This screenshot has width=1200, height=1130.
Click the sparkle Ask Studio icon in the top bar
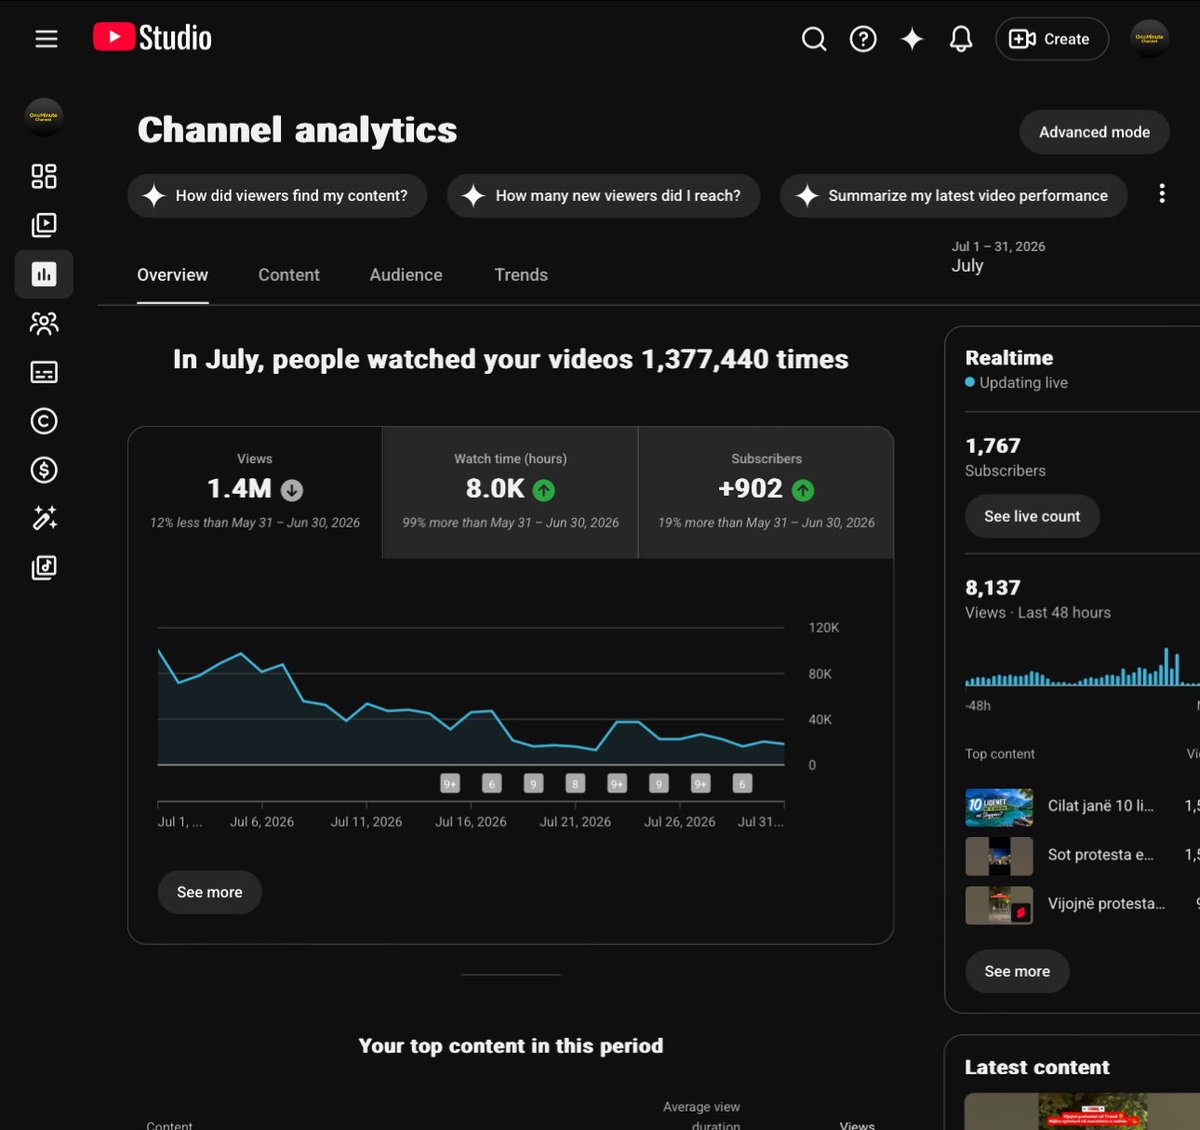click(x=912, y=39)
